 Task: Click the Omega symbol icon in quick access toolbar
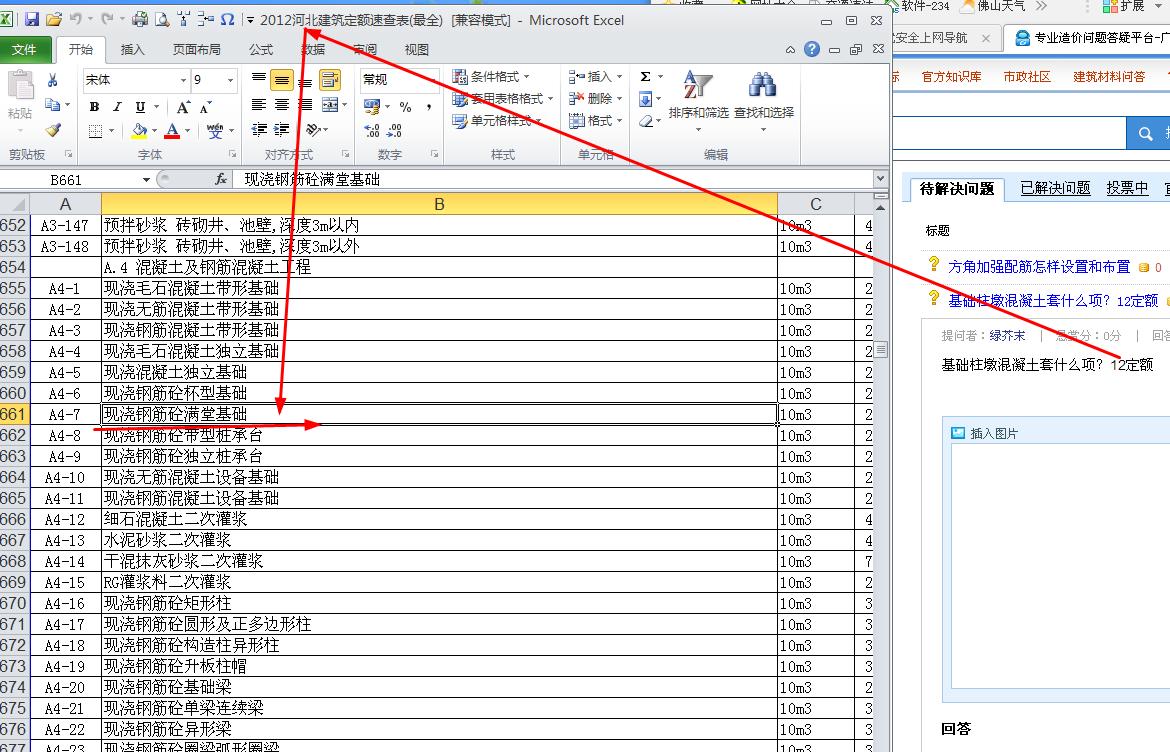tap(228, 20)
